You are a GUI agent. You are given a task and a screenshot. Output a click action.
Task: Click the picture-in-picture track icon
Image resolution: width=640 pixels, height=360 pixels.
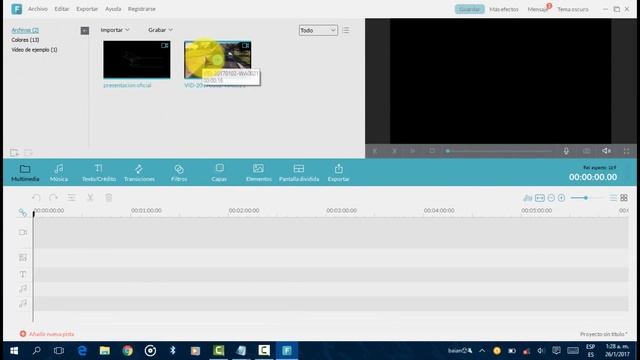tap(22, 258)
